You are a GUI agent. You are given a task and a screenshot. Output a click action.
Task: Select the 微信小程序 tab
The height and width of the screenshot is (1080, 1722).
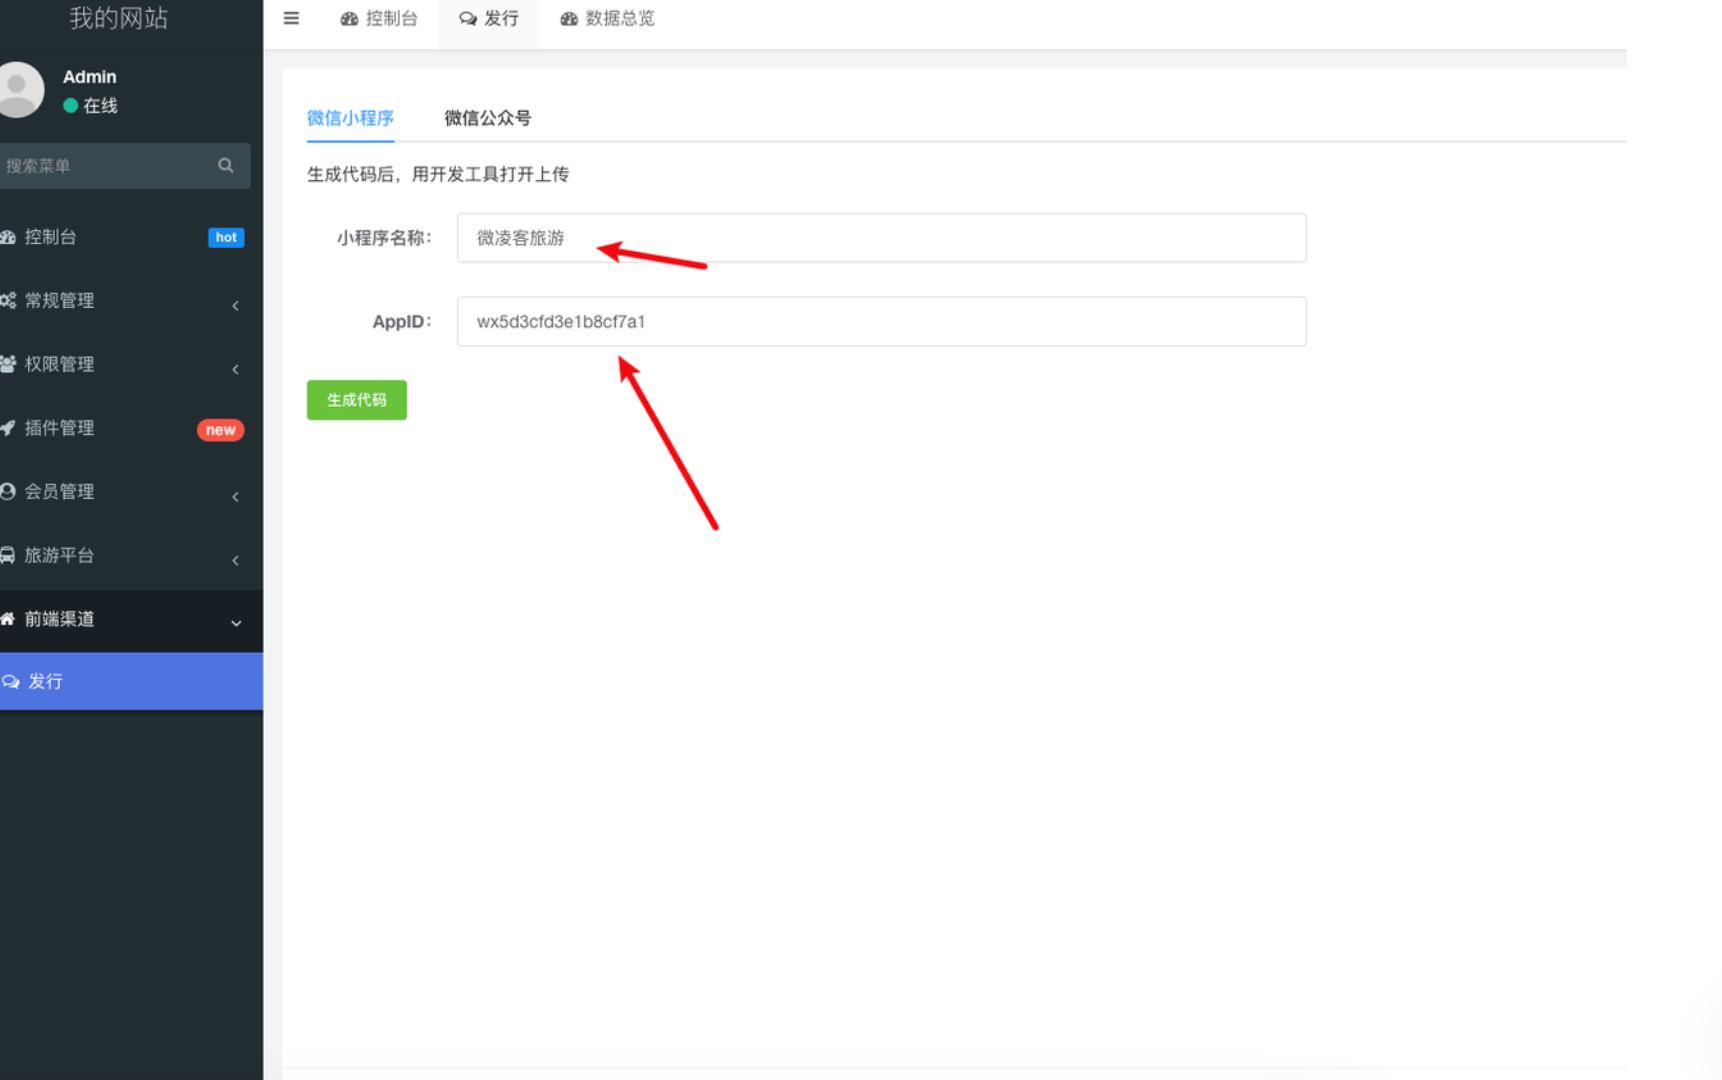(x=350, y=118)
